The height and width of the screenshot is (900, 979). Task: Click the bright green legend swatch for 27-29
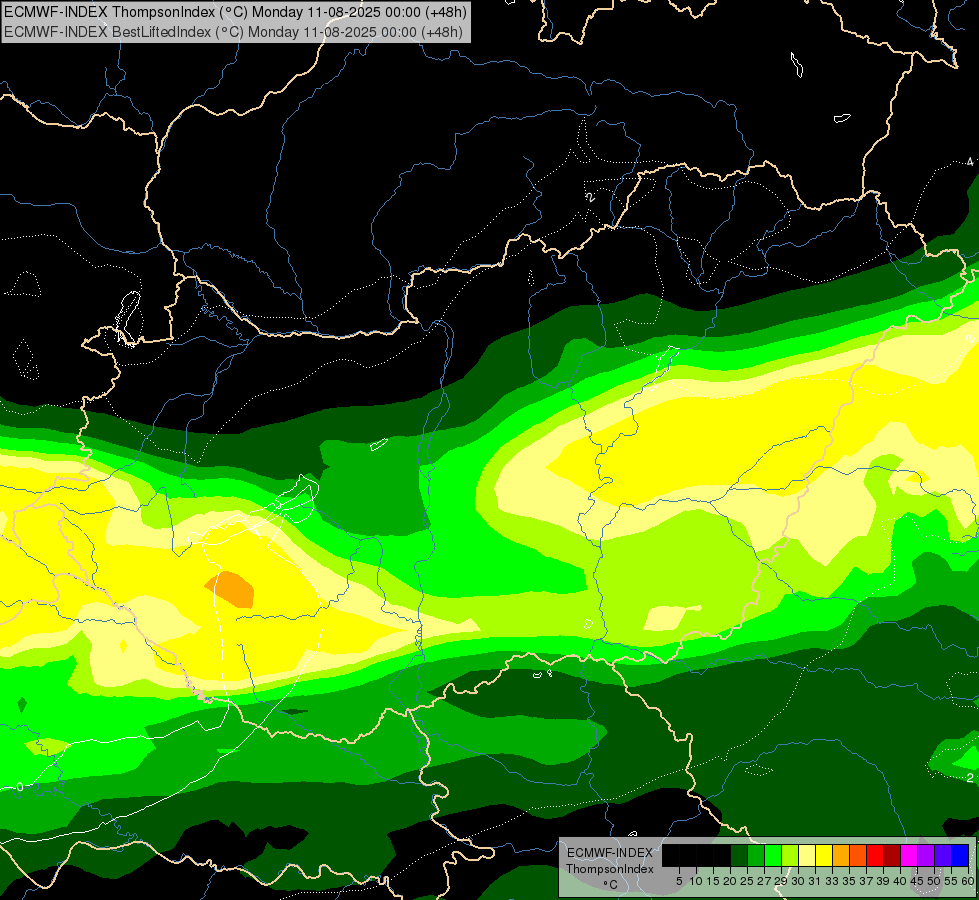tap(773, 855)
